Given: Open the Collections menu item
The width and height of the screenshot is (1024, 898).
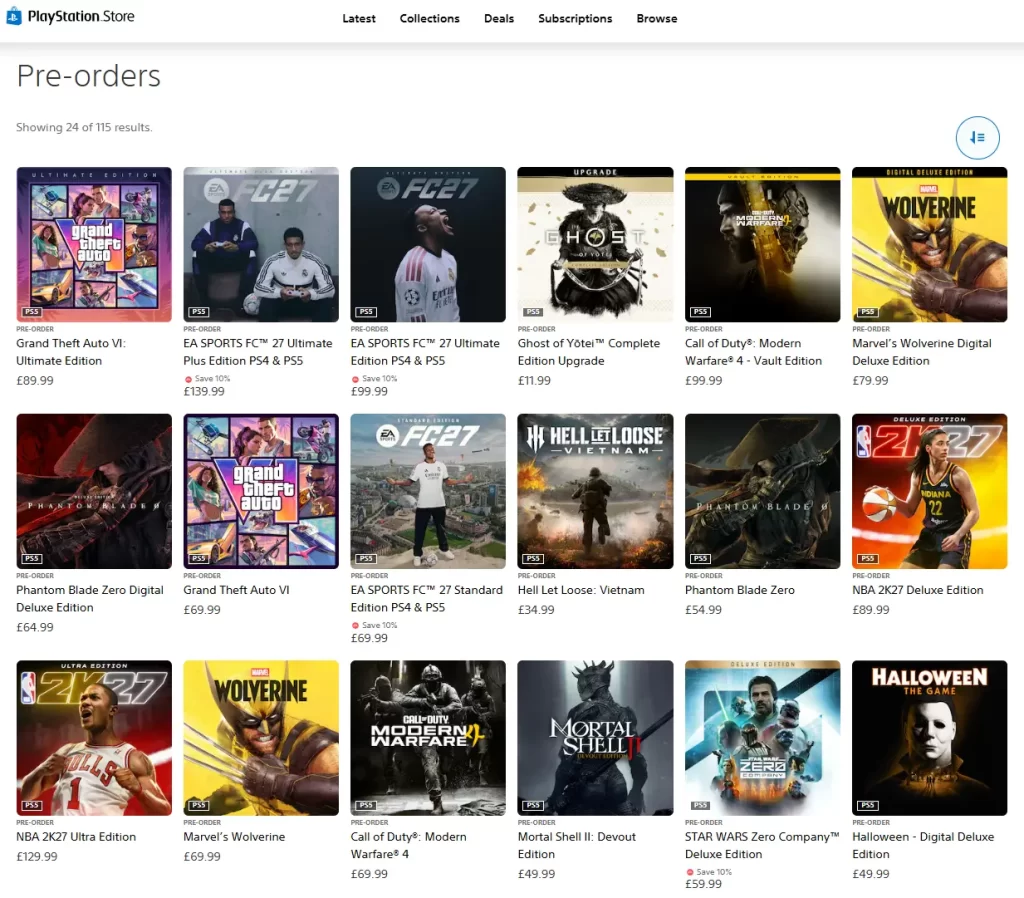Looking at the screenshot, I should tap(429, 18).
